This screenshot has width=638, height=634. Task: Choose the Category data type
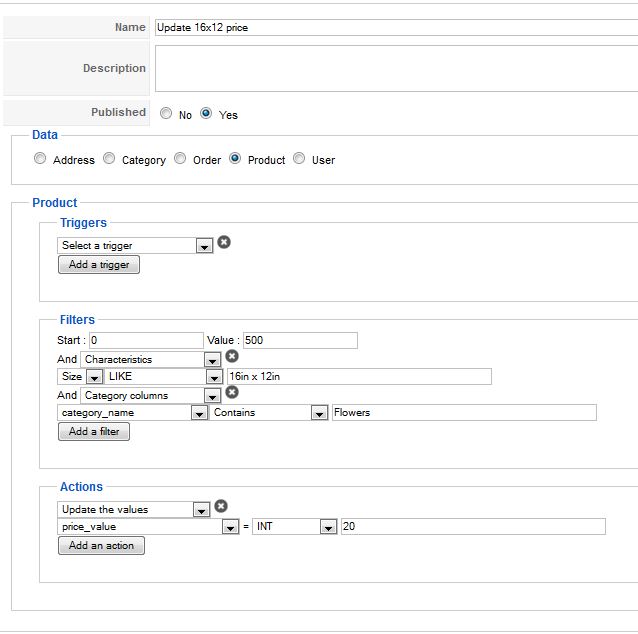[109, 159]
